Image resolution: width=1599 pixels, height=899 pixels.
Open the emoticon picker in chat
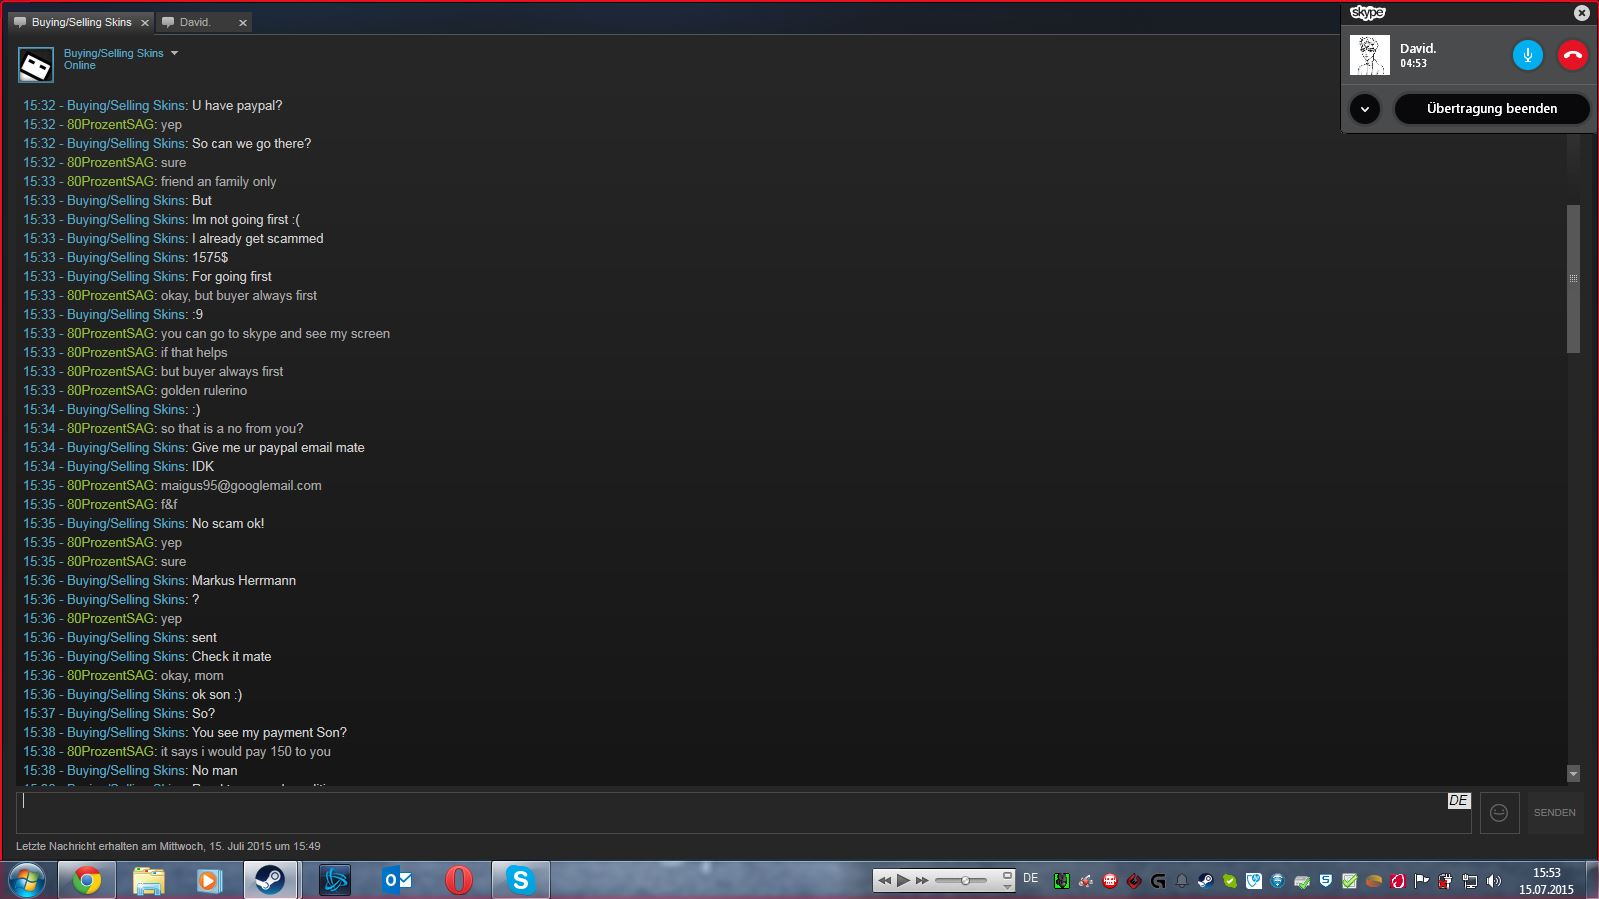click(x=1498, y=813)
